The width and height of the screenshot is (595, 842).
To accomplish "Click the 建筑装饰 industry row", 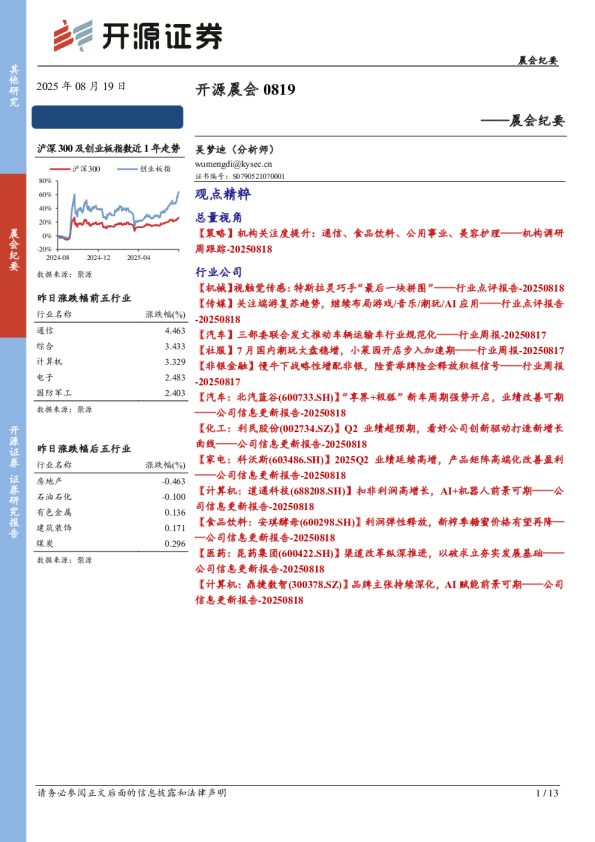I will pos(111,528).
